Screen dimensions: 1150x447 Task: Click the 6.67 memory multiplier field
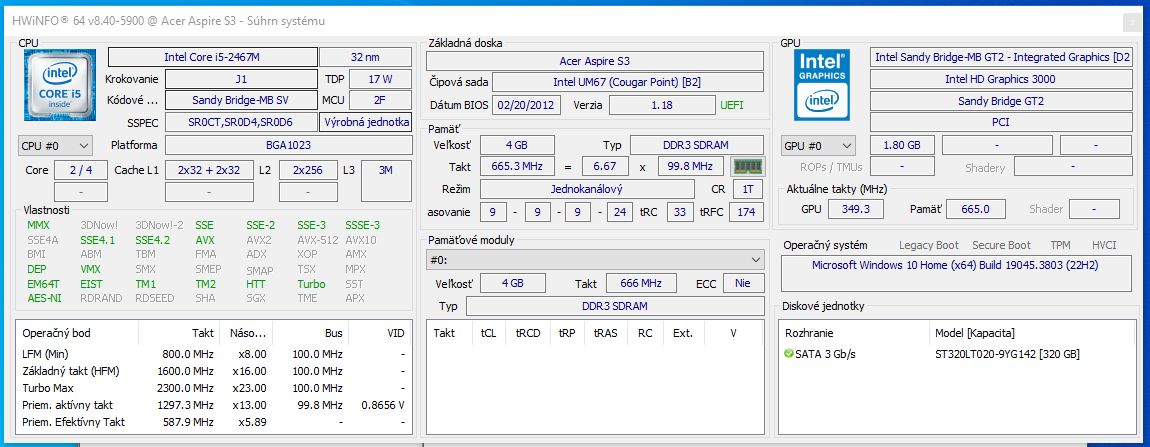[x=605, y=167]
